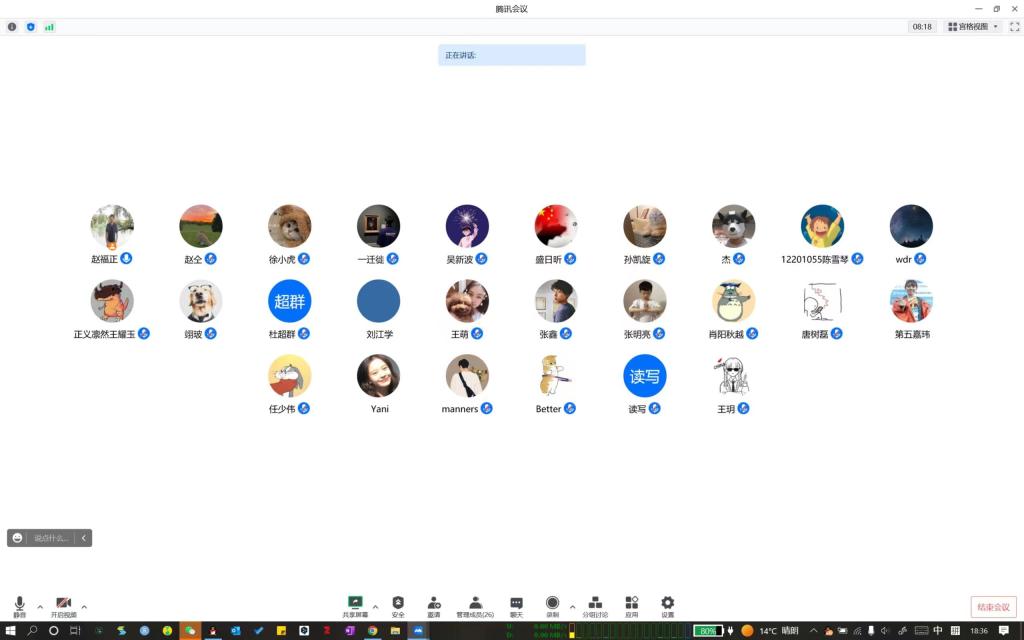Open the Chat (聊天) panel

point(516,605)
